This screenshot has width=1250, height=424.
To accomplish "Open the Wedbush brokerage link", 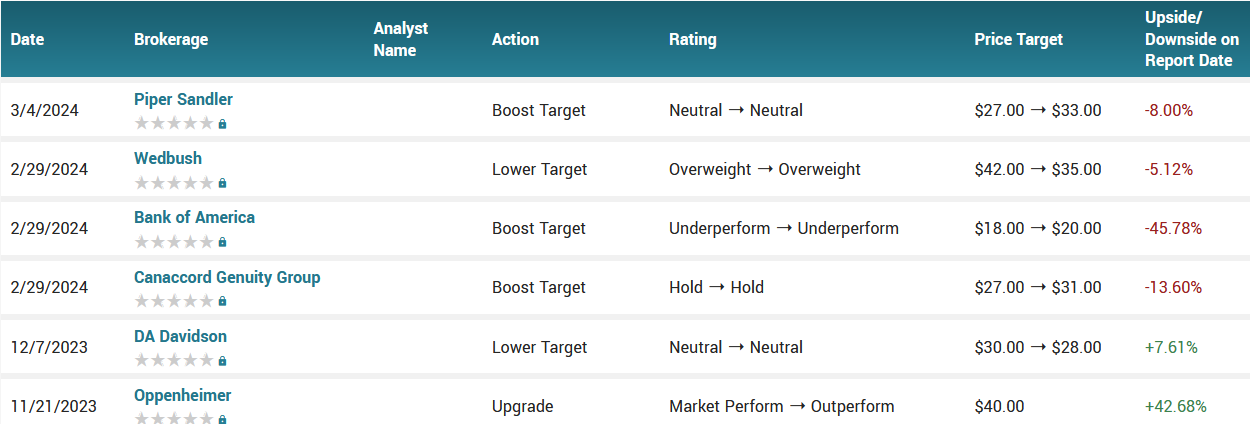I will [167, 158].
